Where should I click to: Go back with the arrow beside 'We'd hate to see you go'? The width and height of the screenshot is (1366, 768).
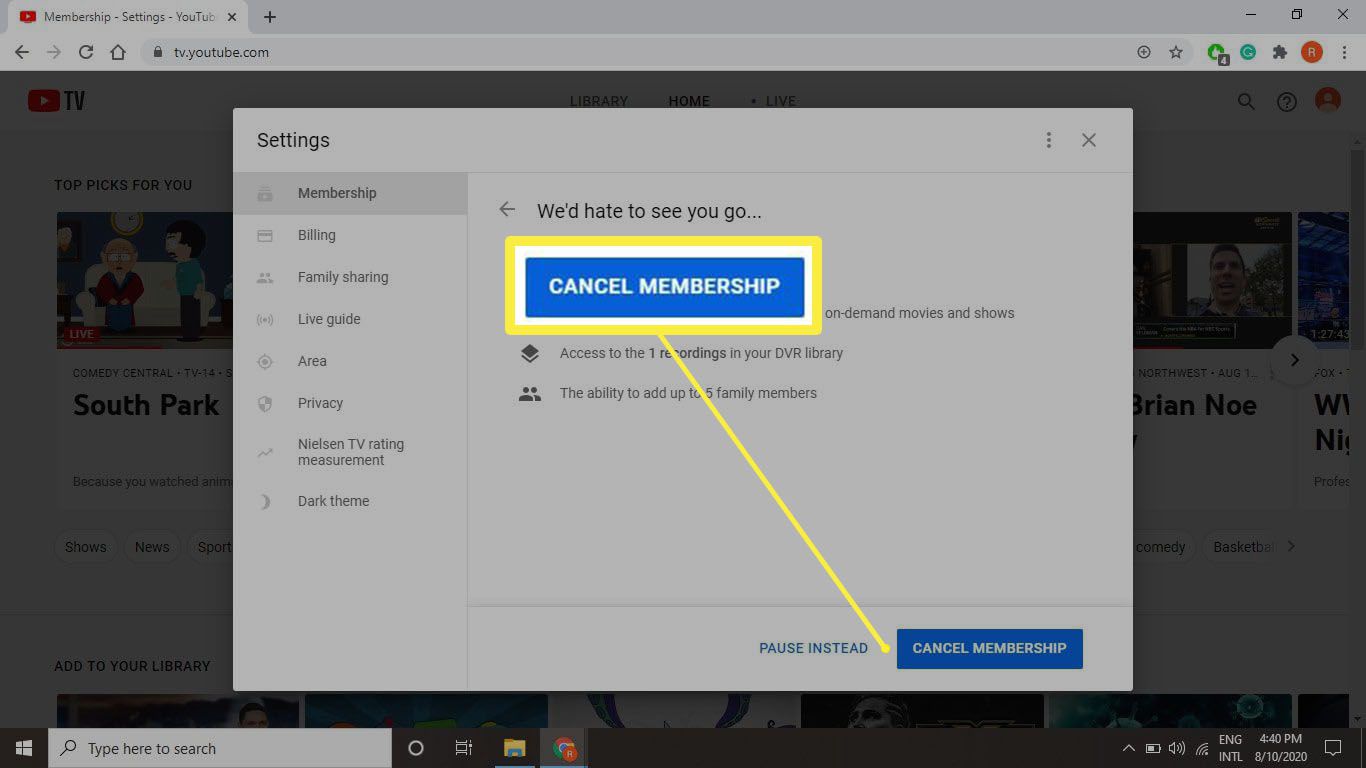pyautogui.click(x=507, y=209)
